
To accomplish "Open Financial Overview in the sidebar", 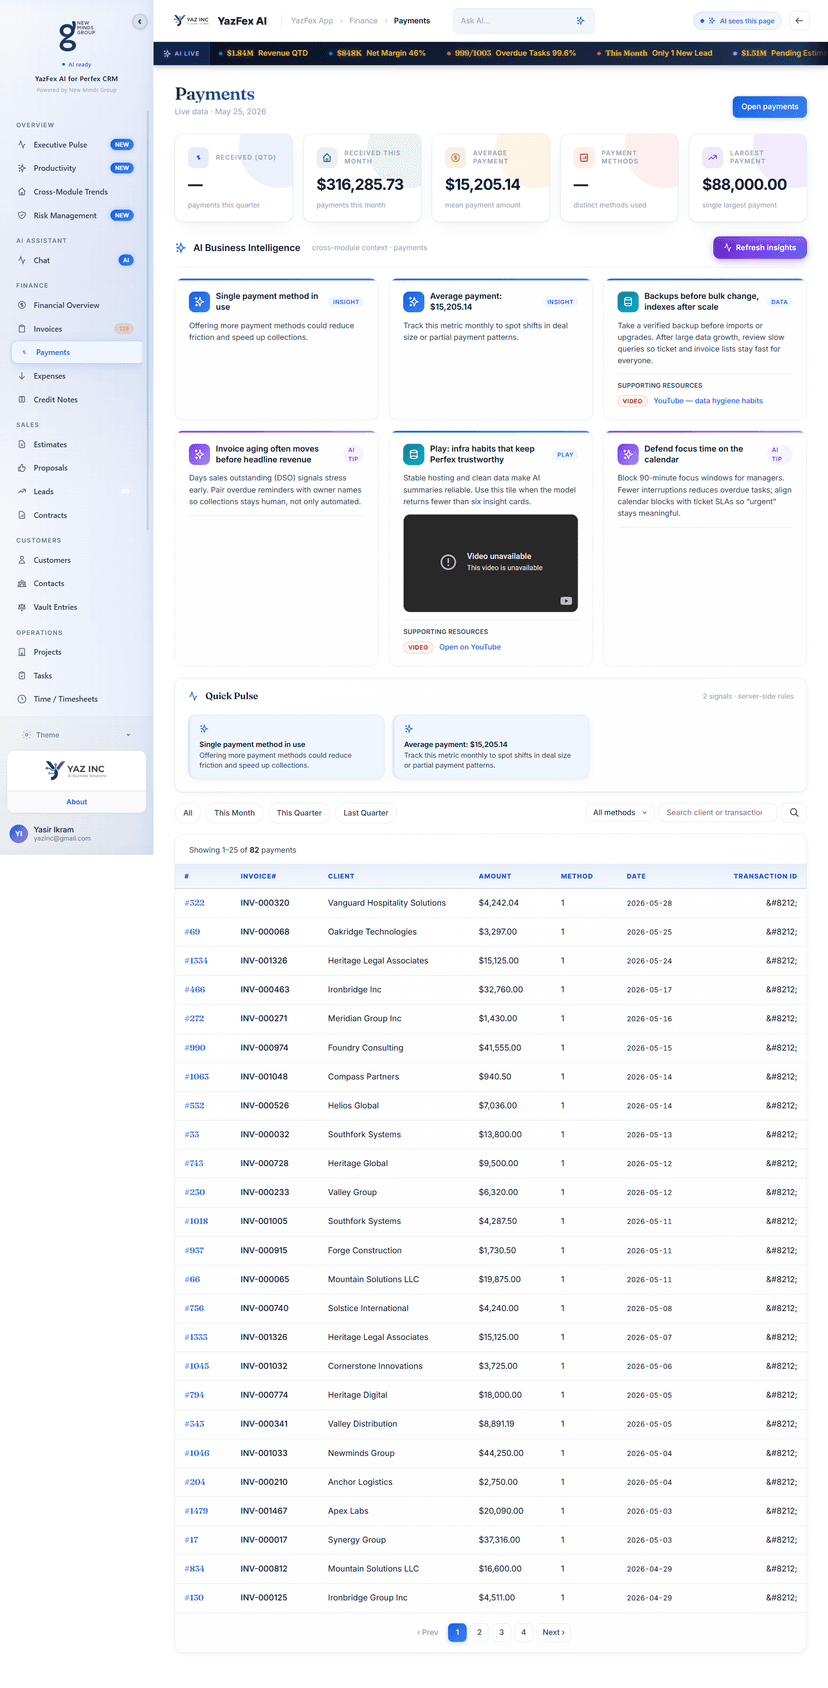I will 76,305.
